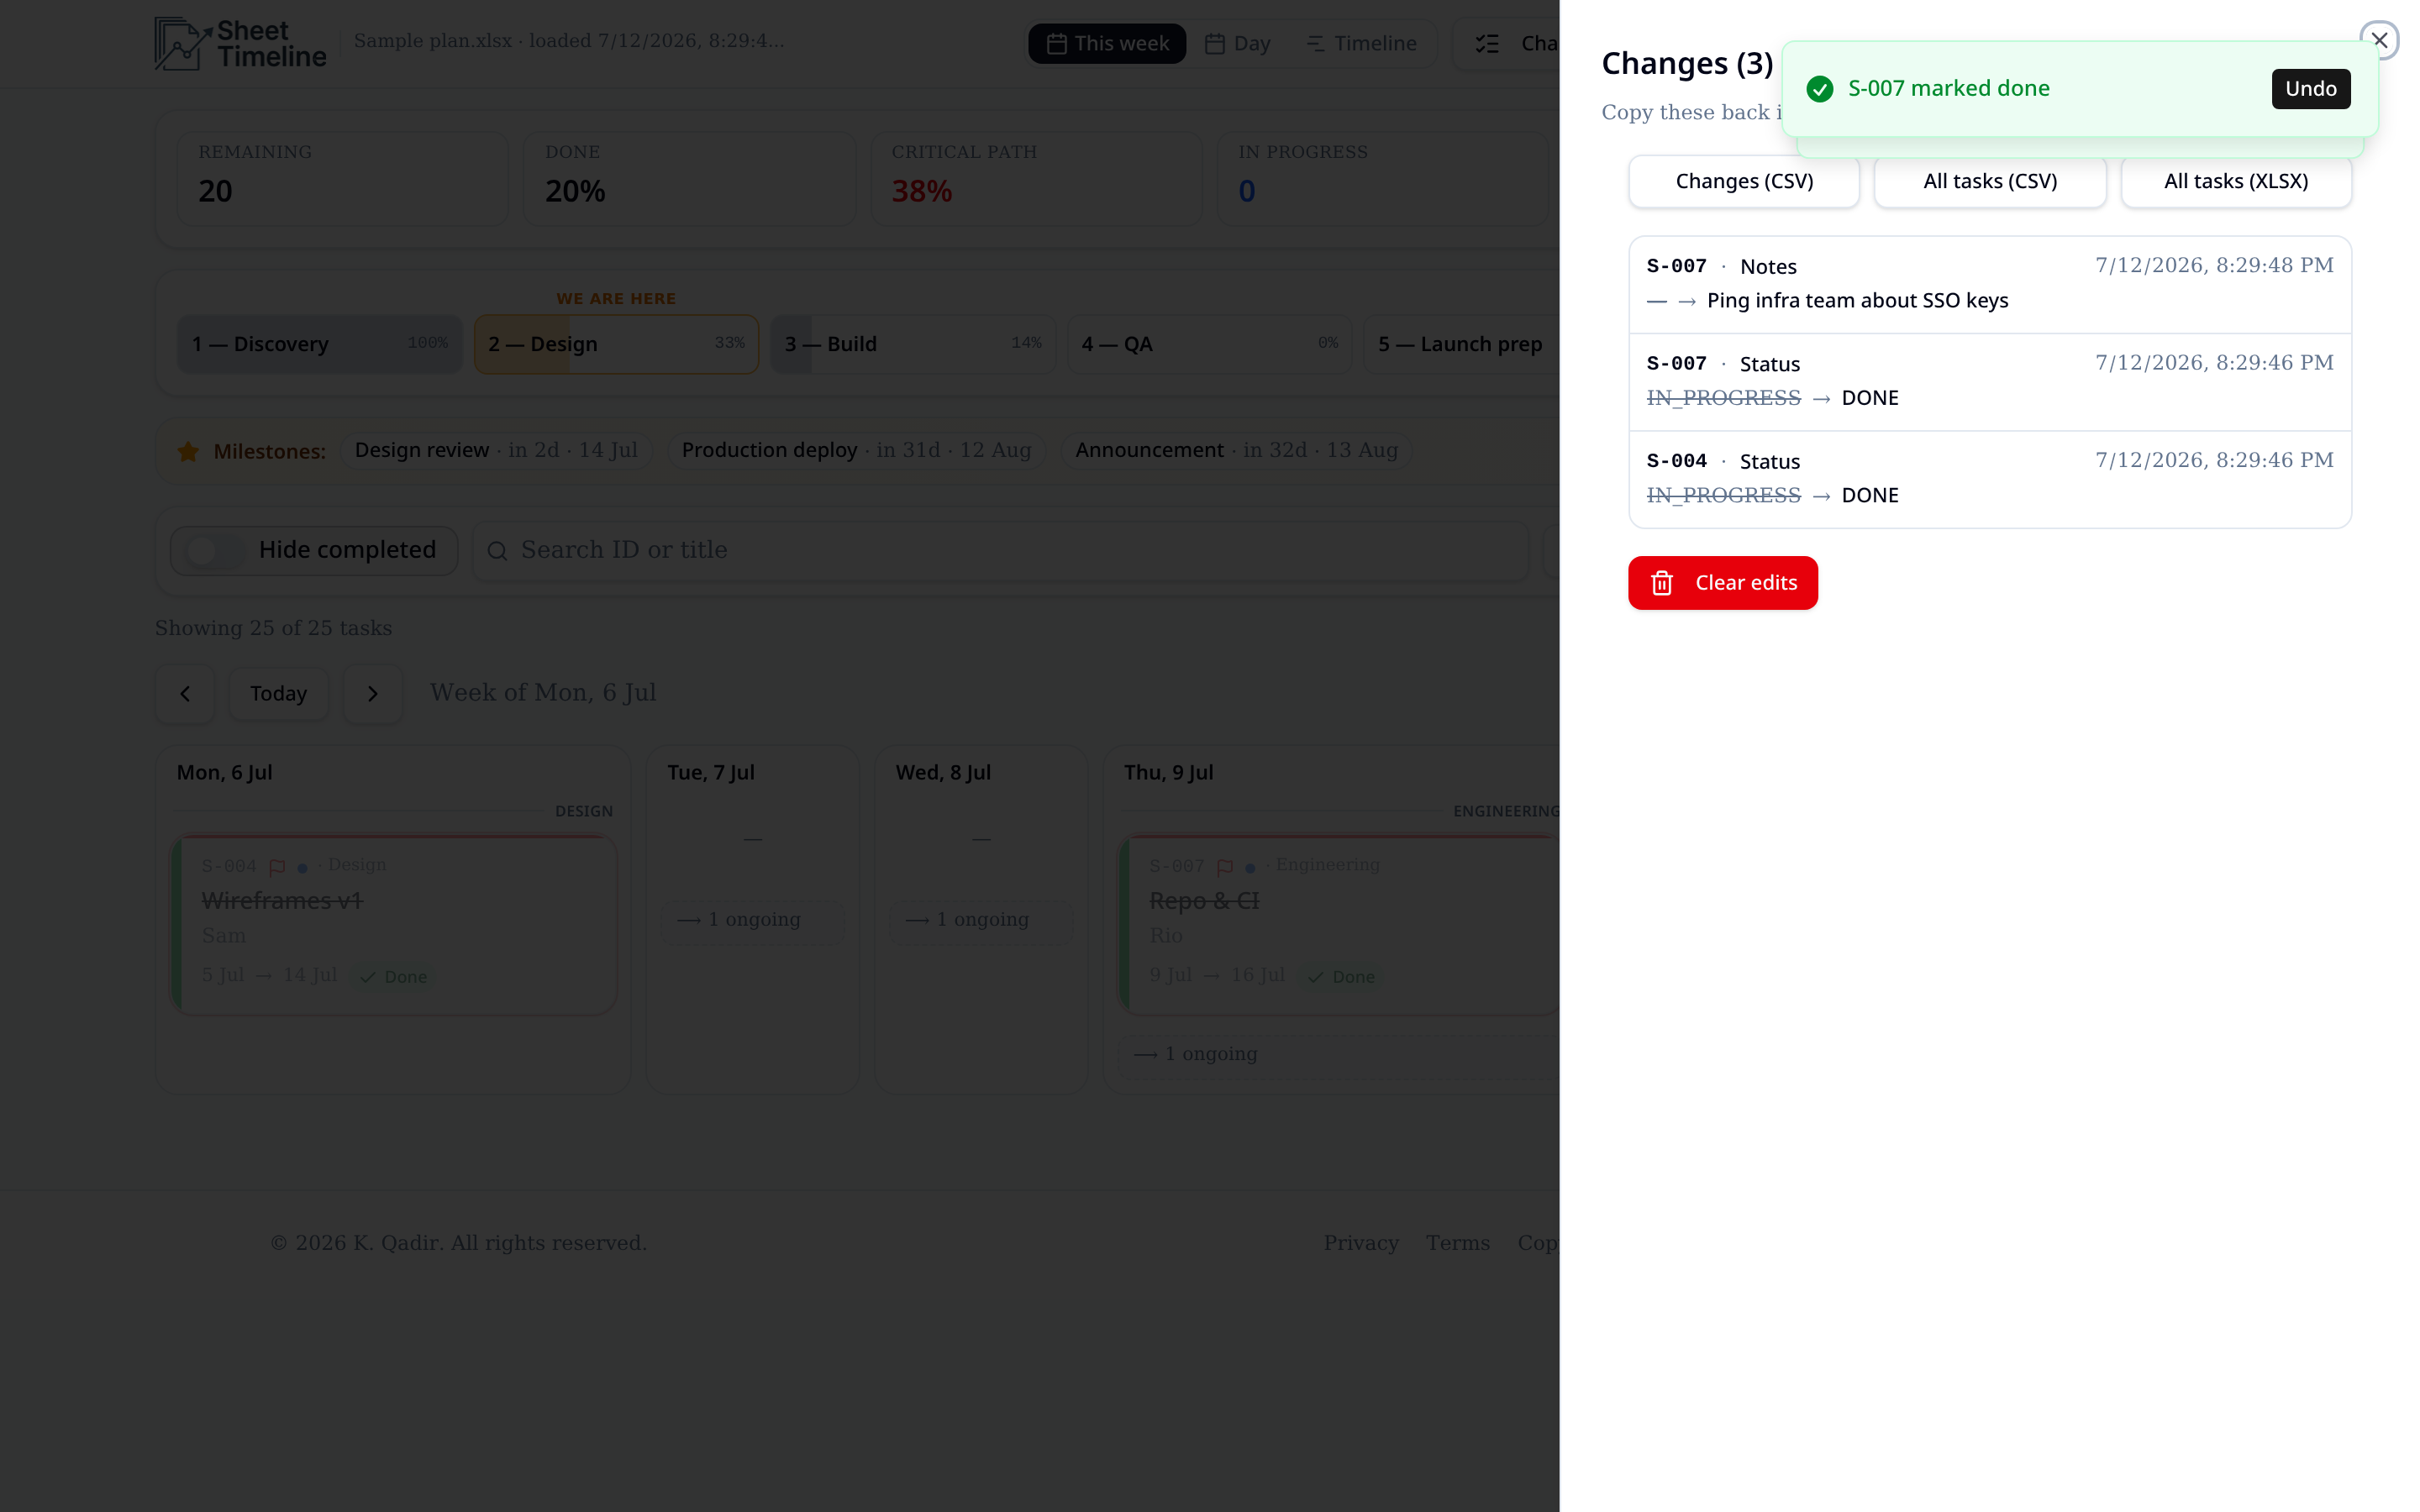Click Clear edits button
The height and width of the screenshot is (1512, 2420).
[x=1722, y=583]
